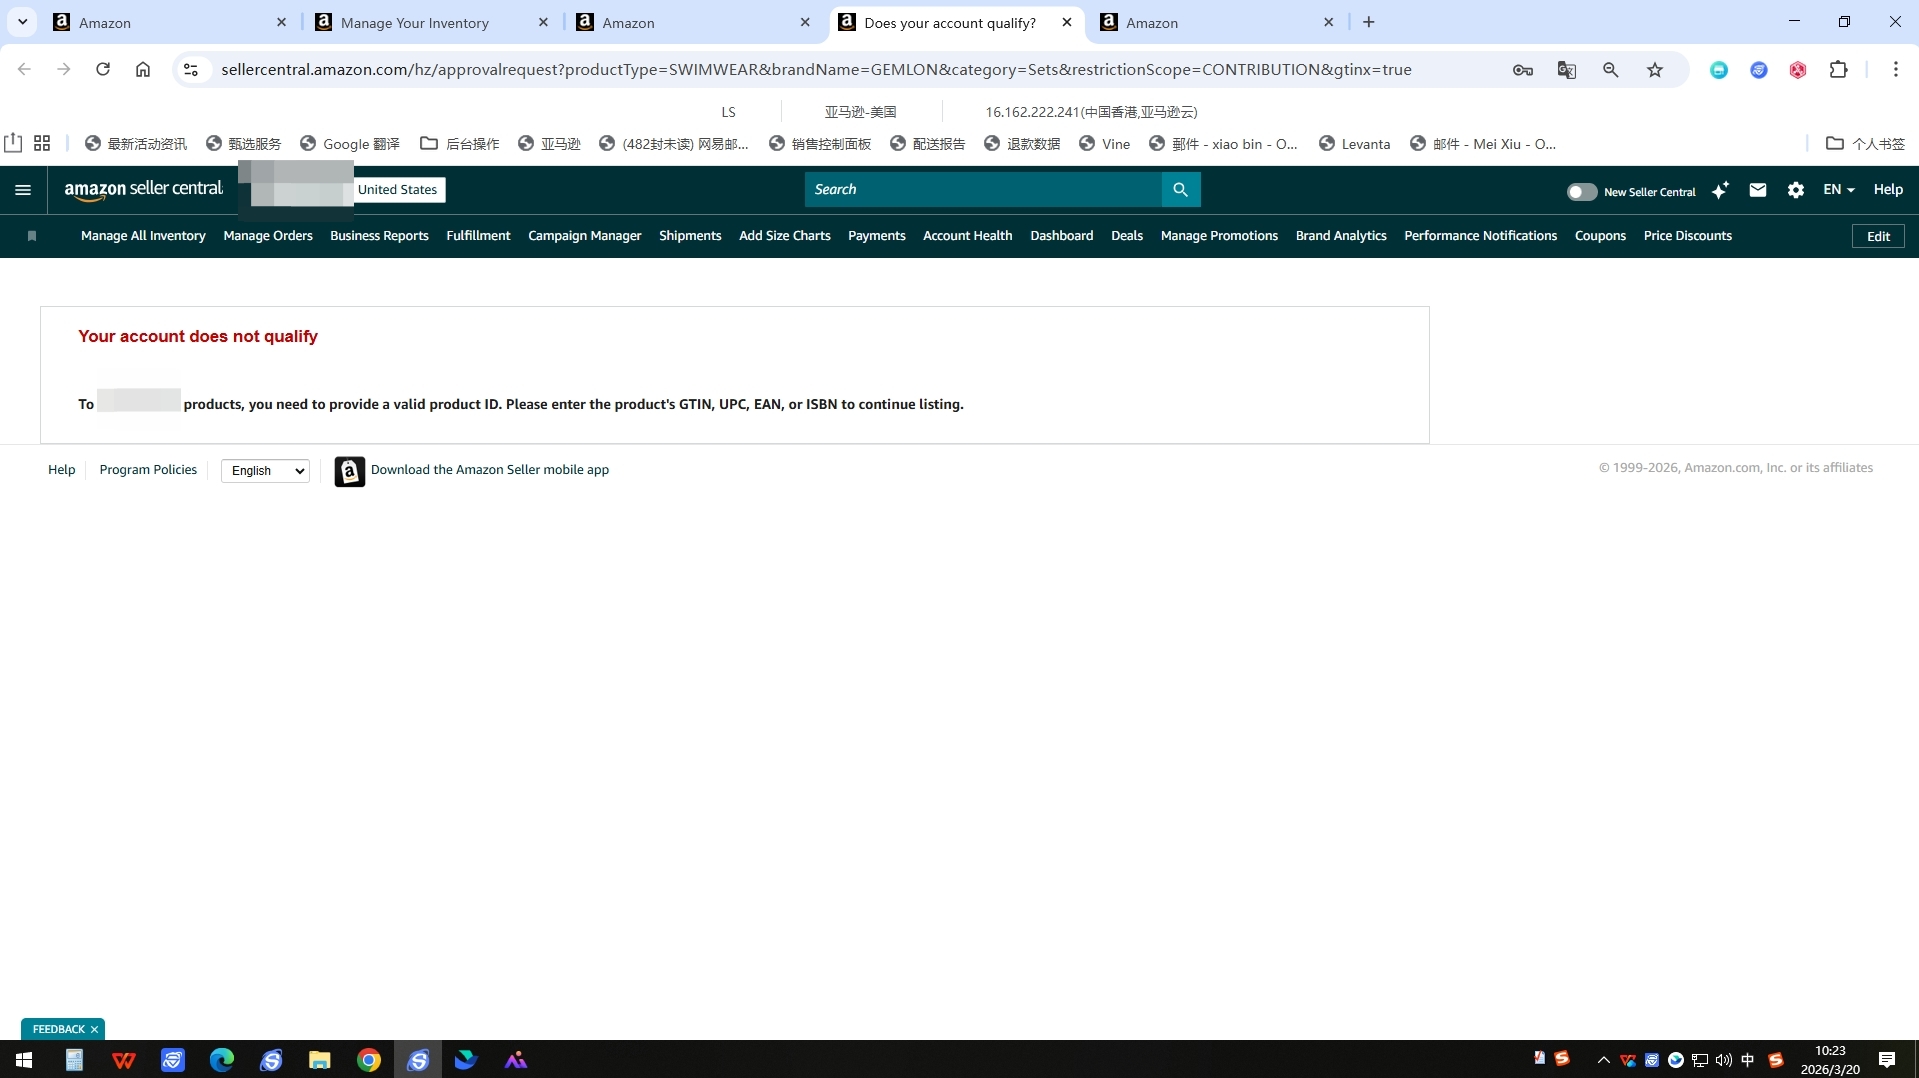Click the bookmark flag icon in nav bar
The image size is (1919, 1078).
pyautogui.click(x=32, y=236)
